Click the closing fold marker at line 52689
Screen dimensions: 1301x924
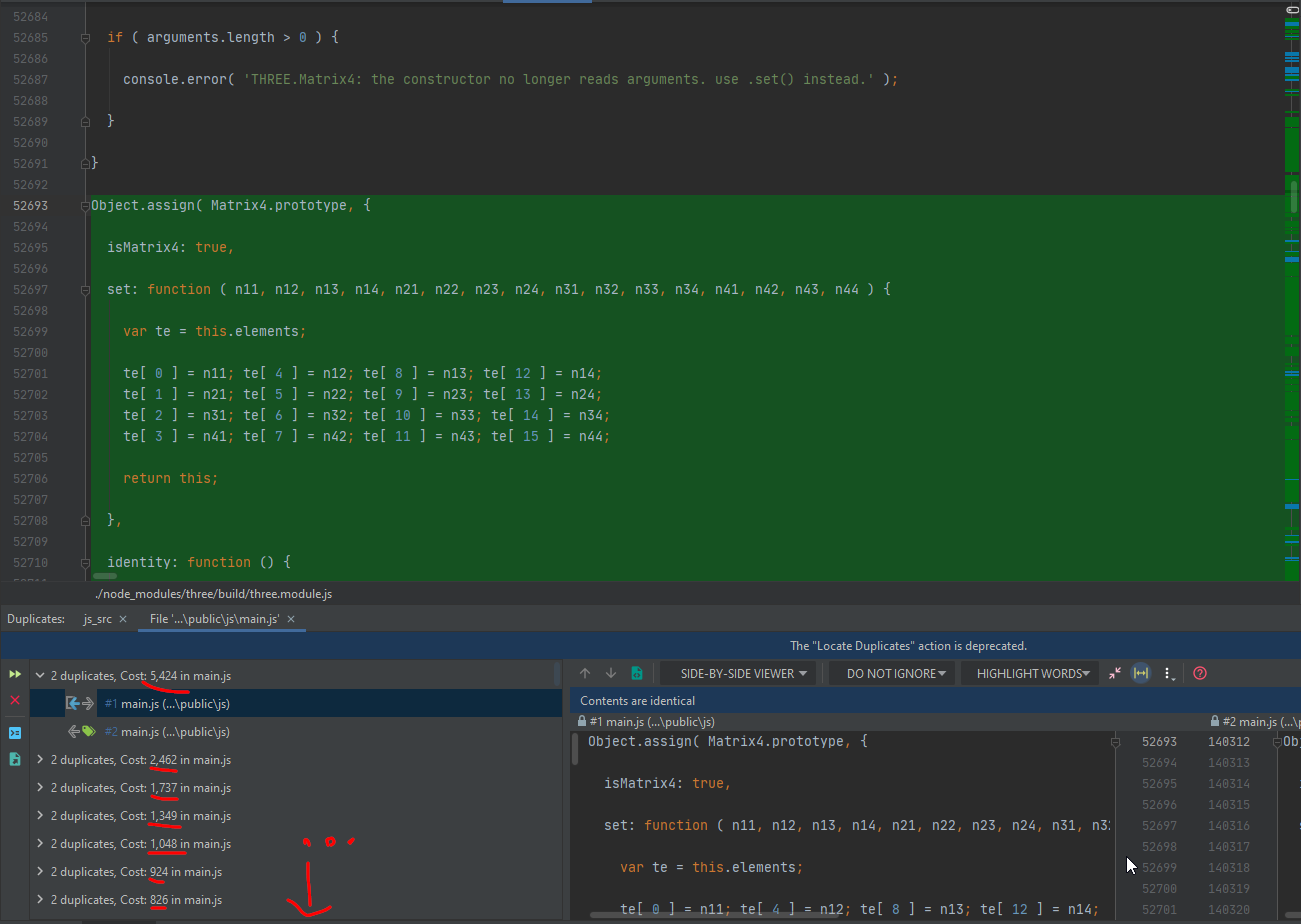pyautogui.click(x=85, y=121)
